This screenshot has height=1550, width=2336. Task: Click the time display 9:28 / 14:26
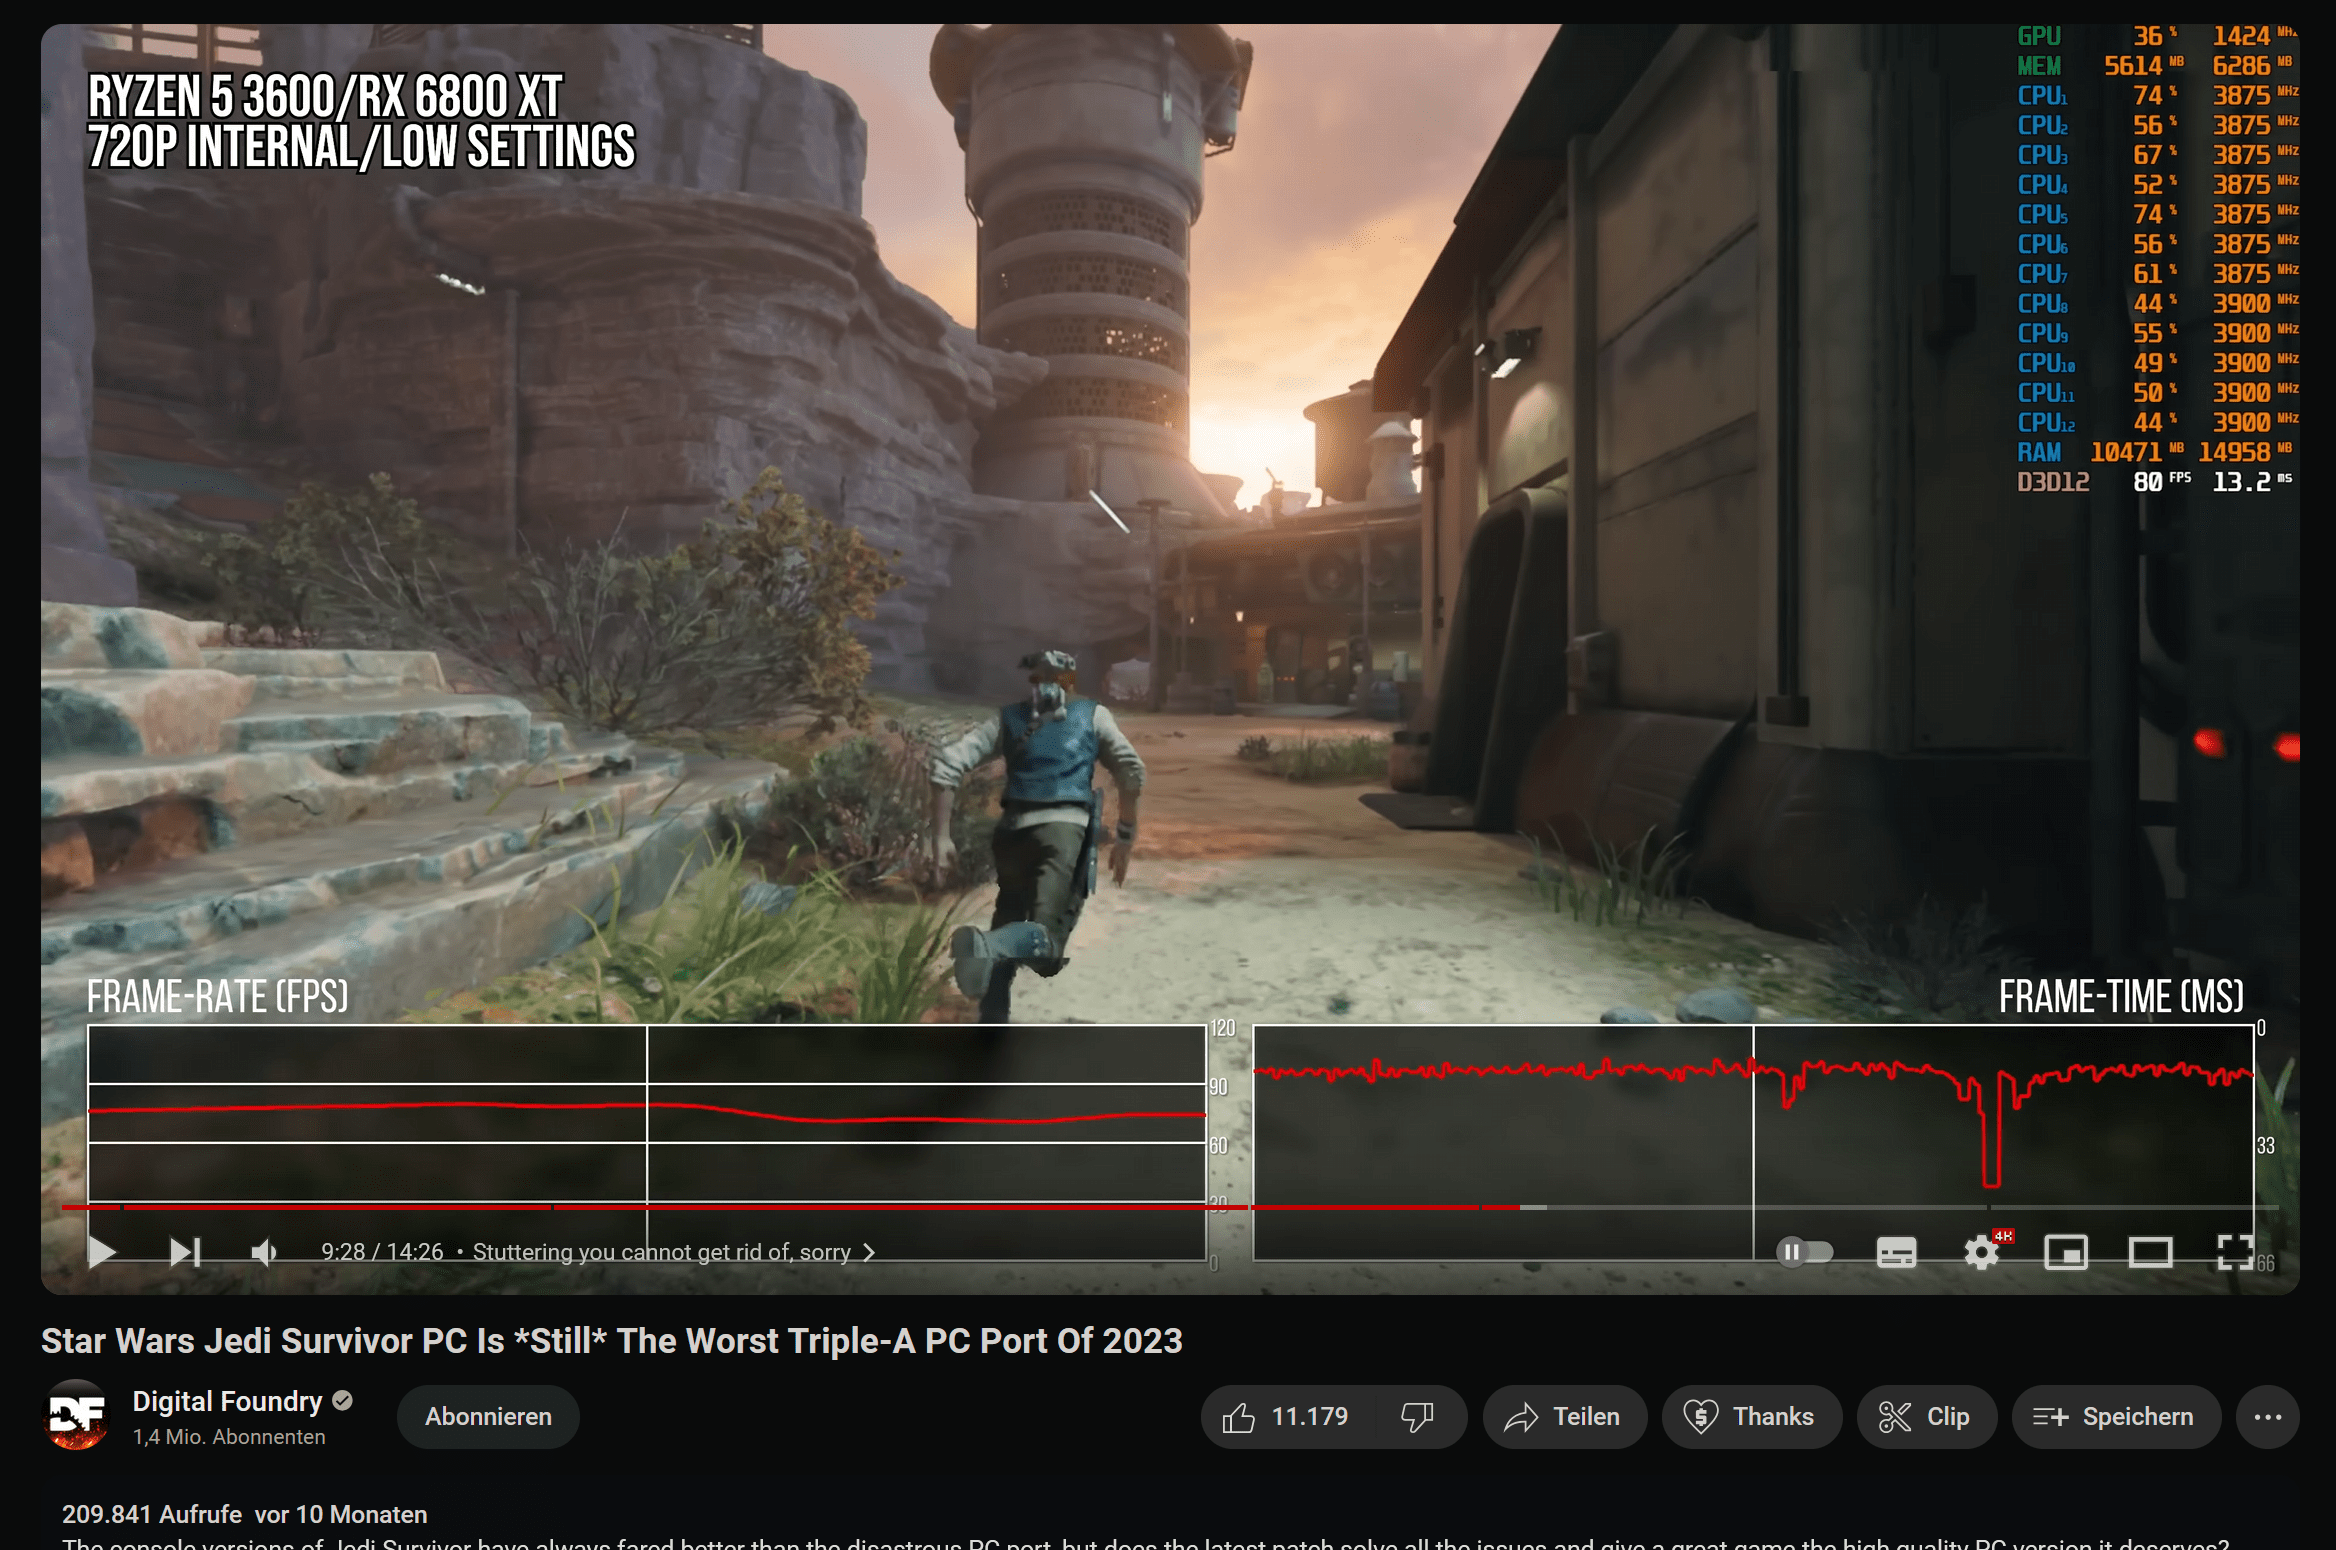tap(382, 1252)
